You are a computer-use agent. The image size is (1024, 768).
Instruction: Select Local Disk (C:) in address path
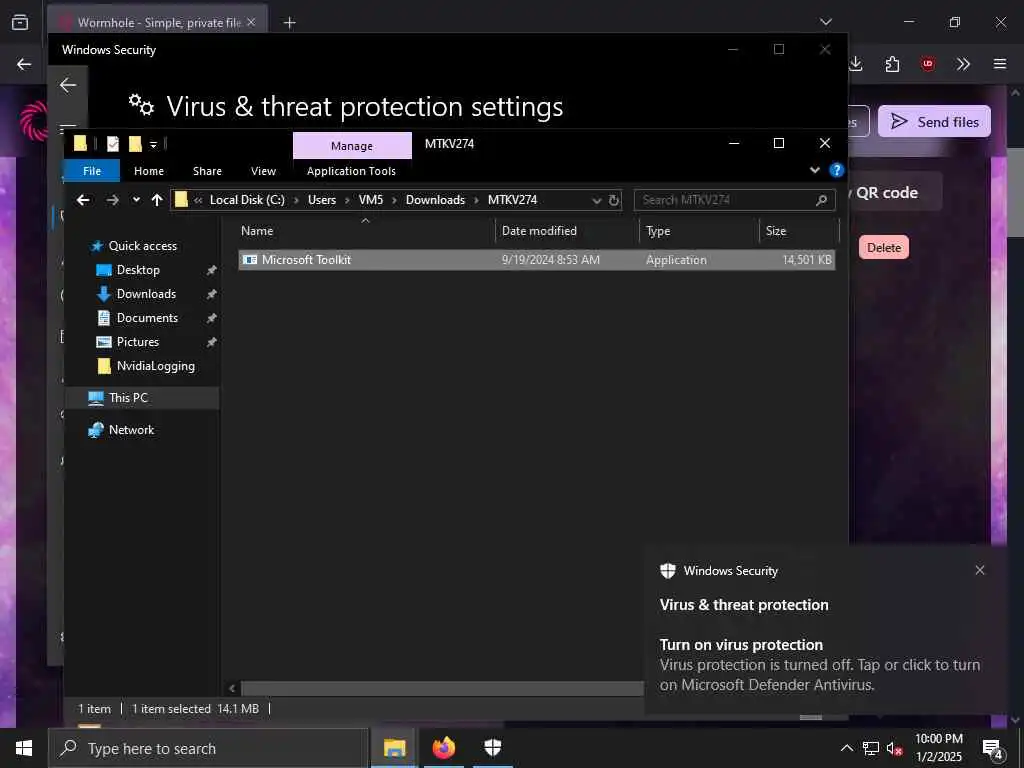point(247,200)
